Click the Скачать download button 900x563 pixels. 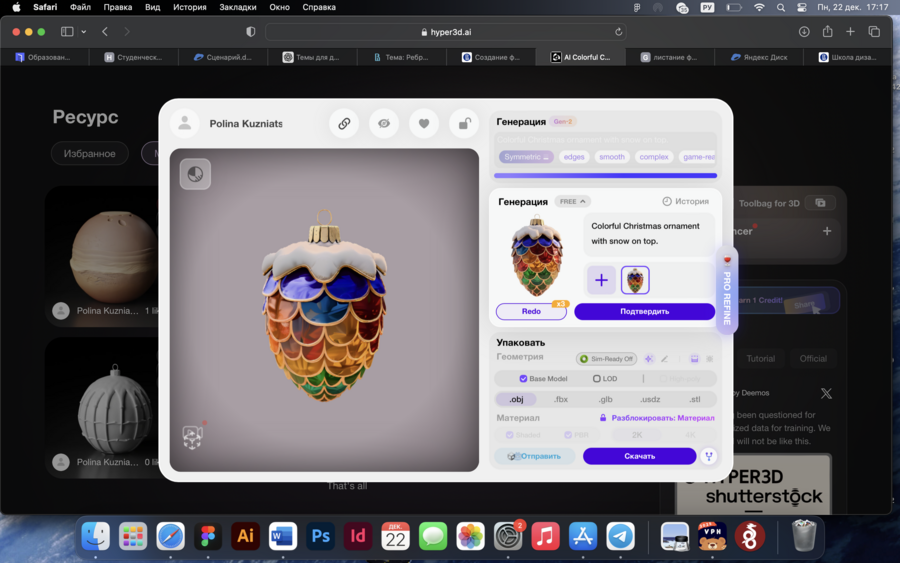639,456
